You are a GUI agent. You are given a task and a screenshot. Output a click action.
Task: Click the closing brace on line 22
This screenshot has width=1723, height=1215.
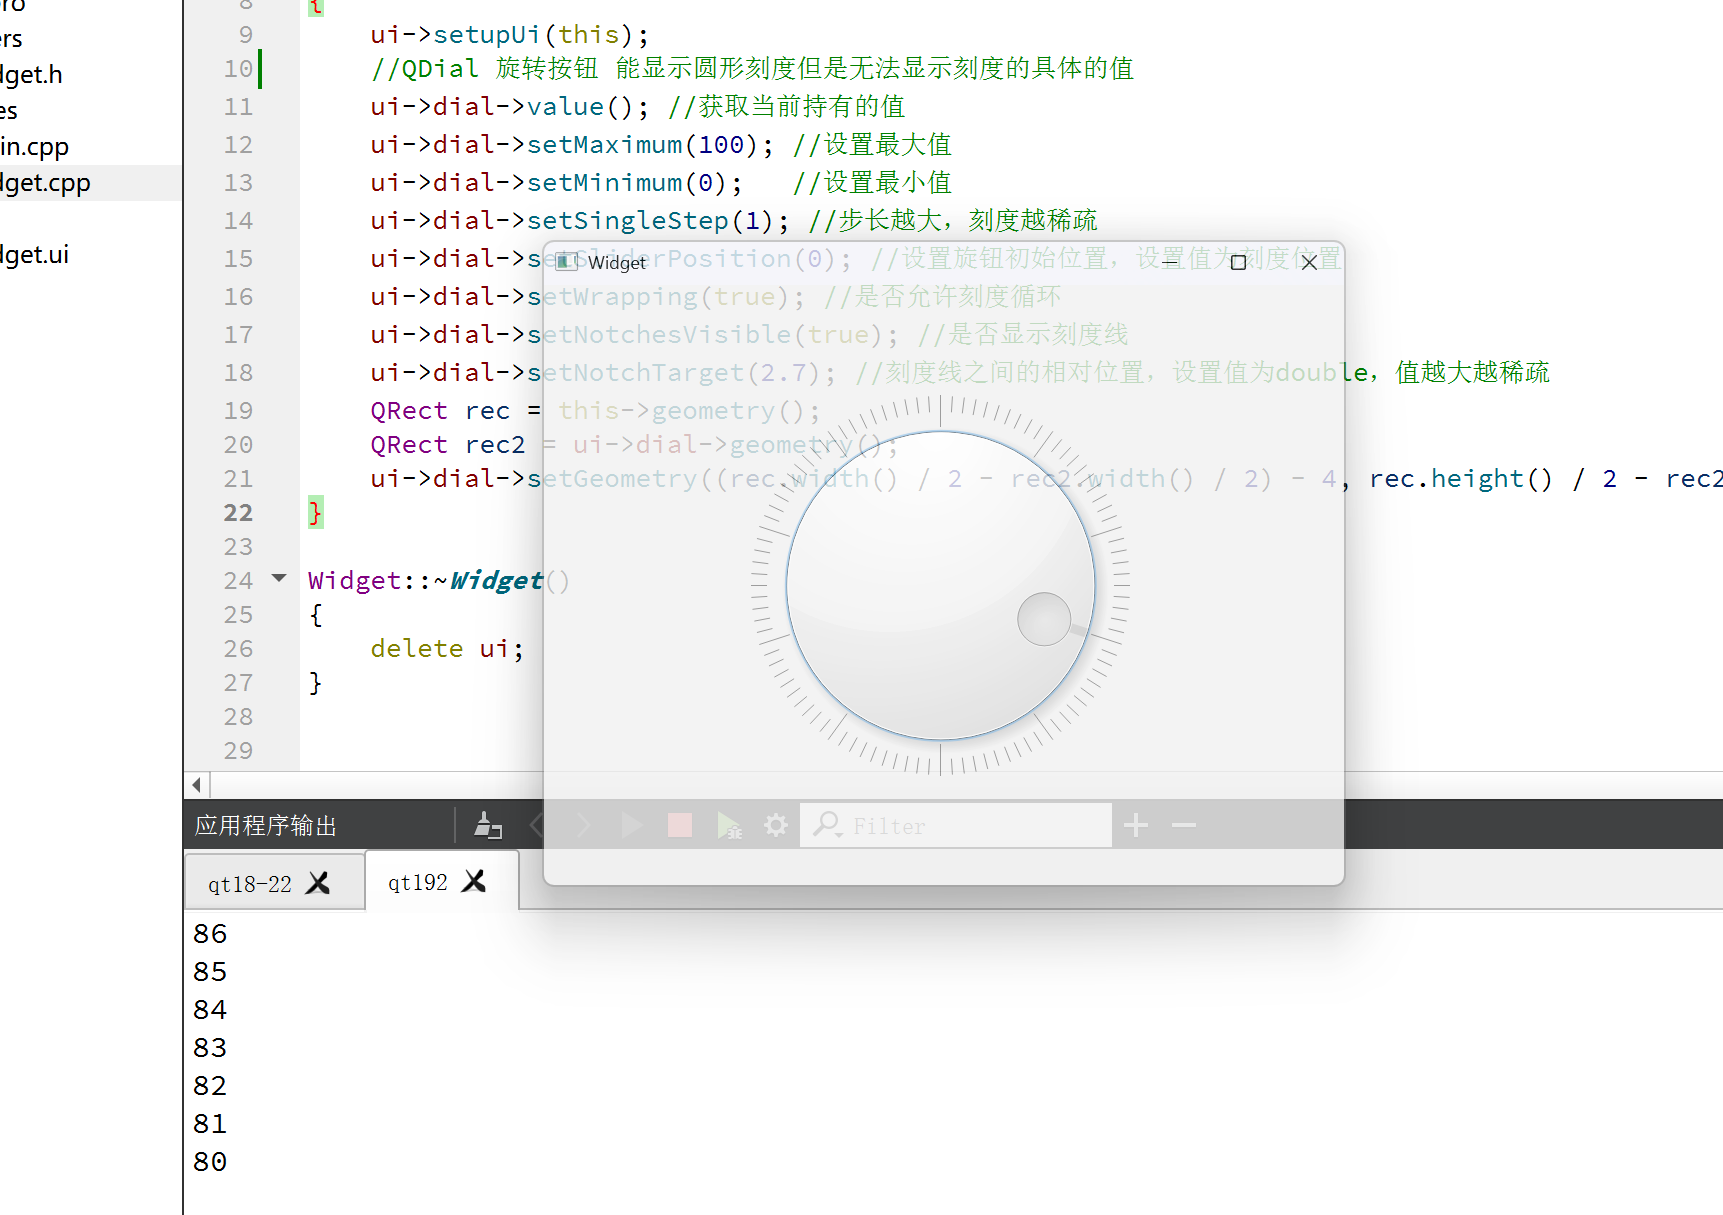(315, 513)
